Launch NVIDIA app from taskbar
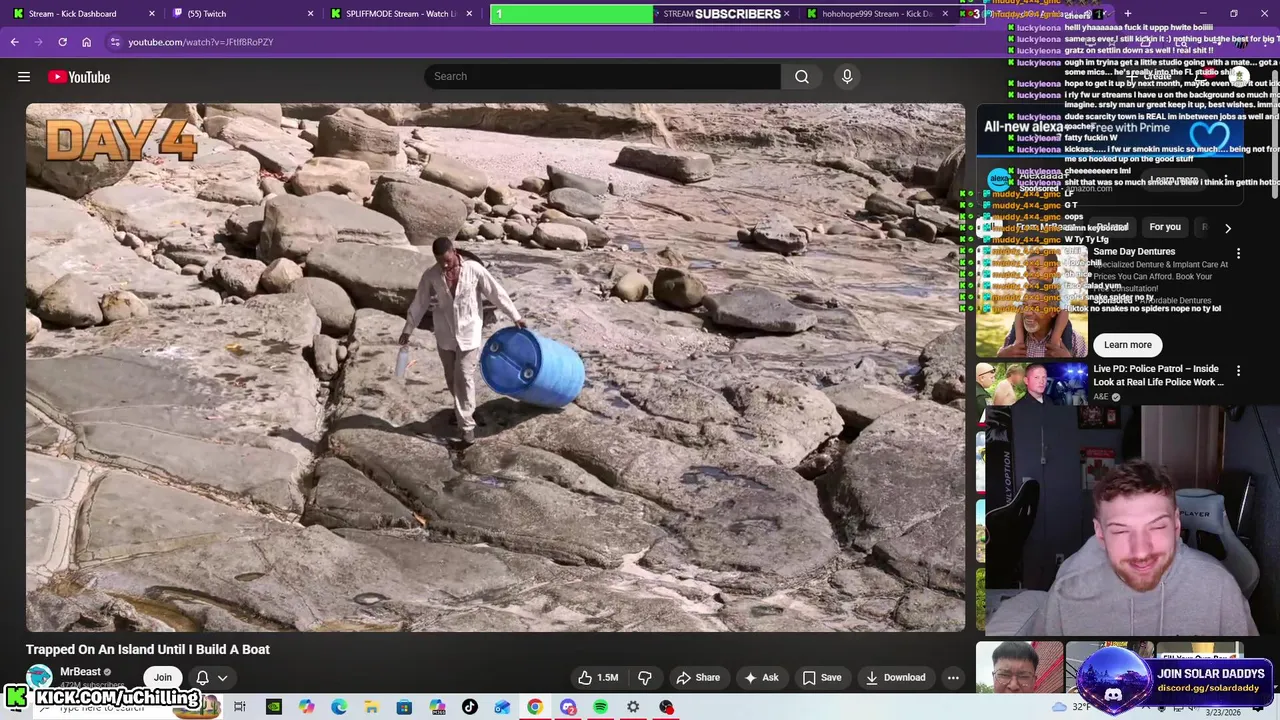 [273, 707]
